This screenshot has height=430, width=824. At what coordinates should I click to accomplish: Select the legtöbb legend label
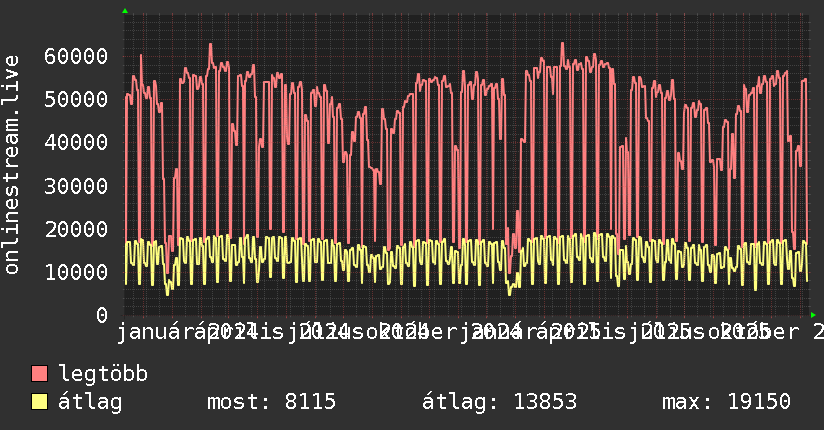103,375
